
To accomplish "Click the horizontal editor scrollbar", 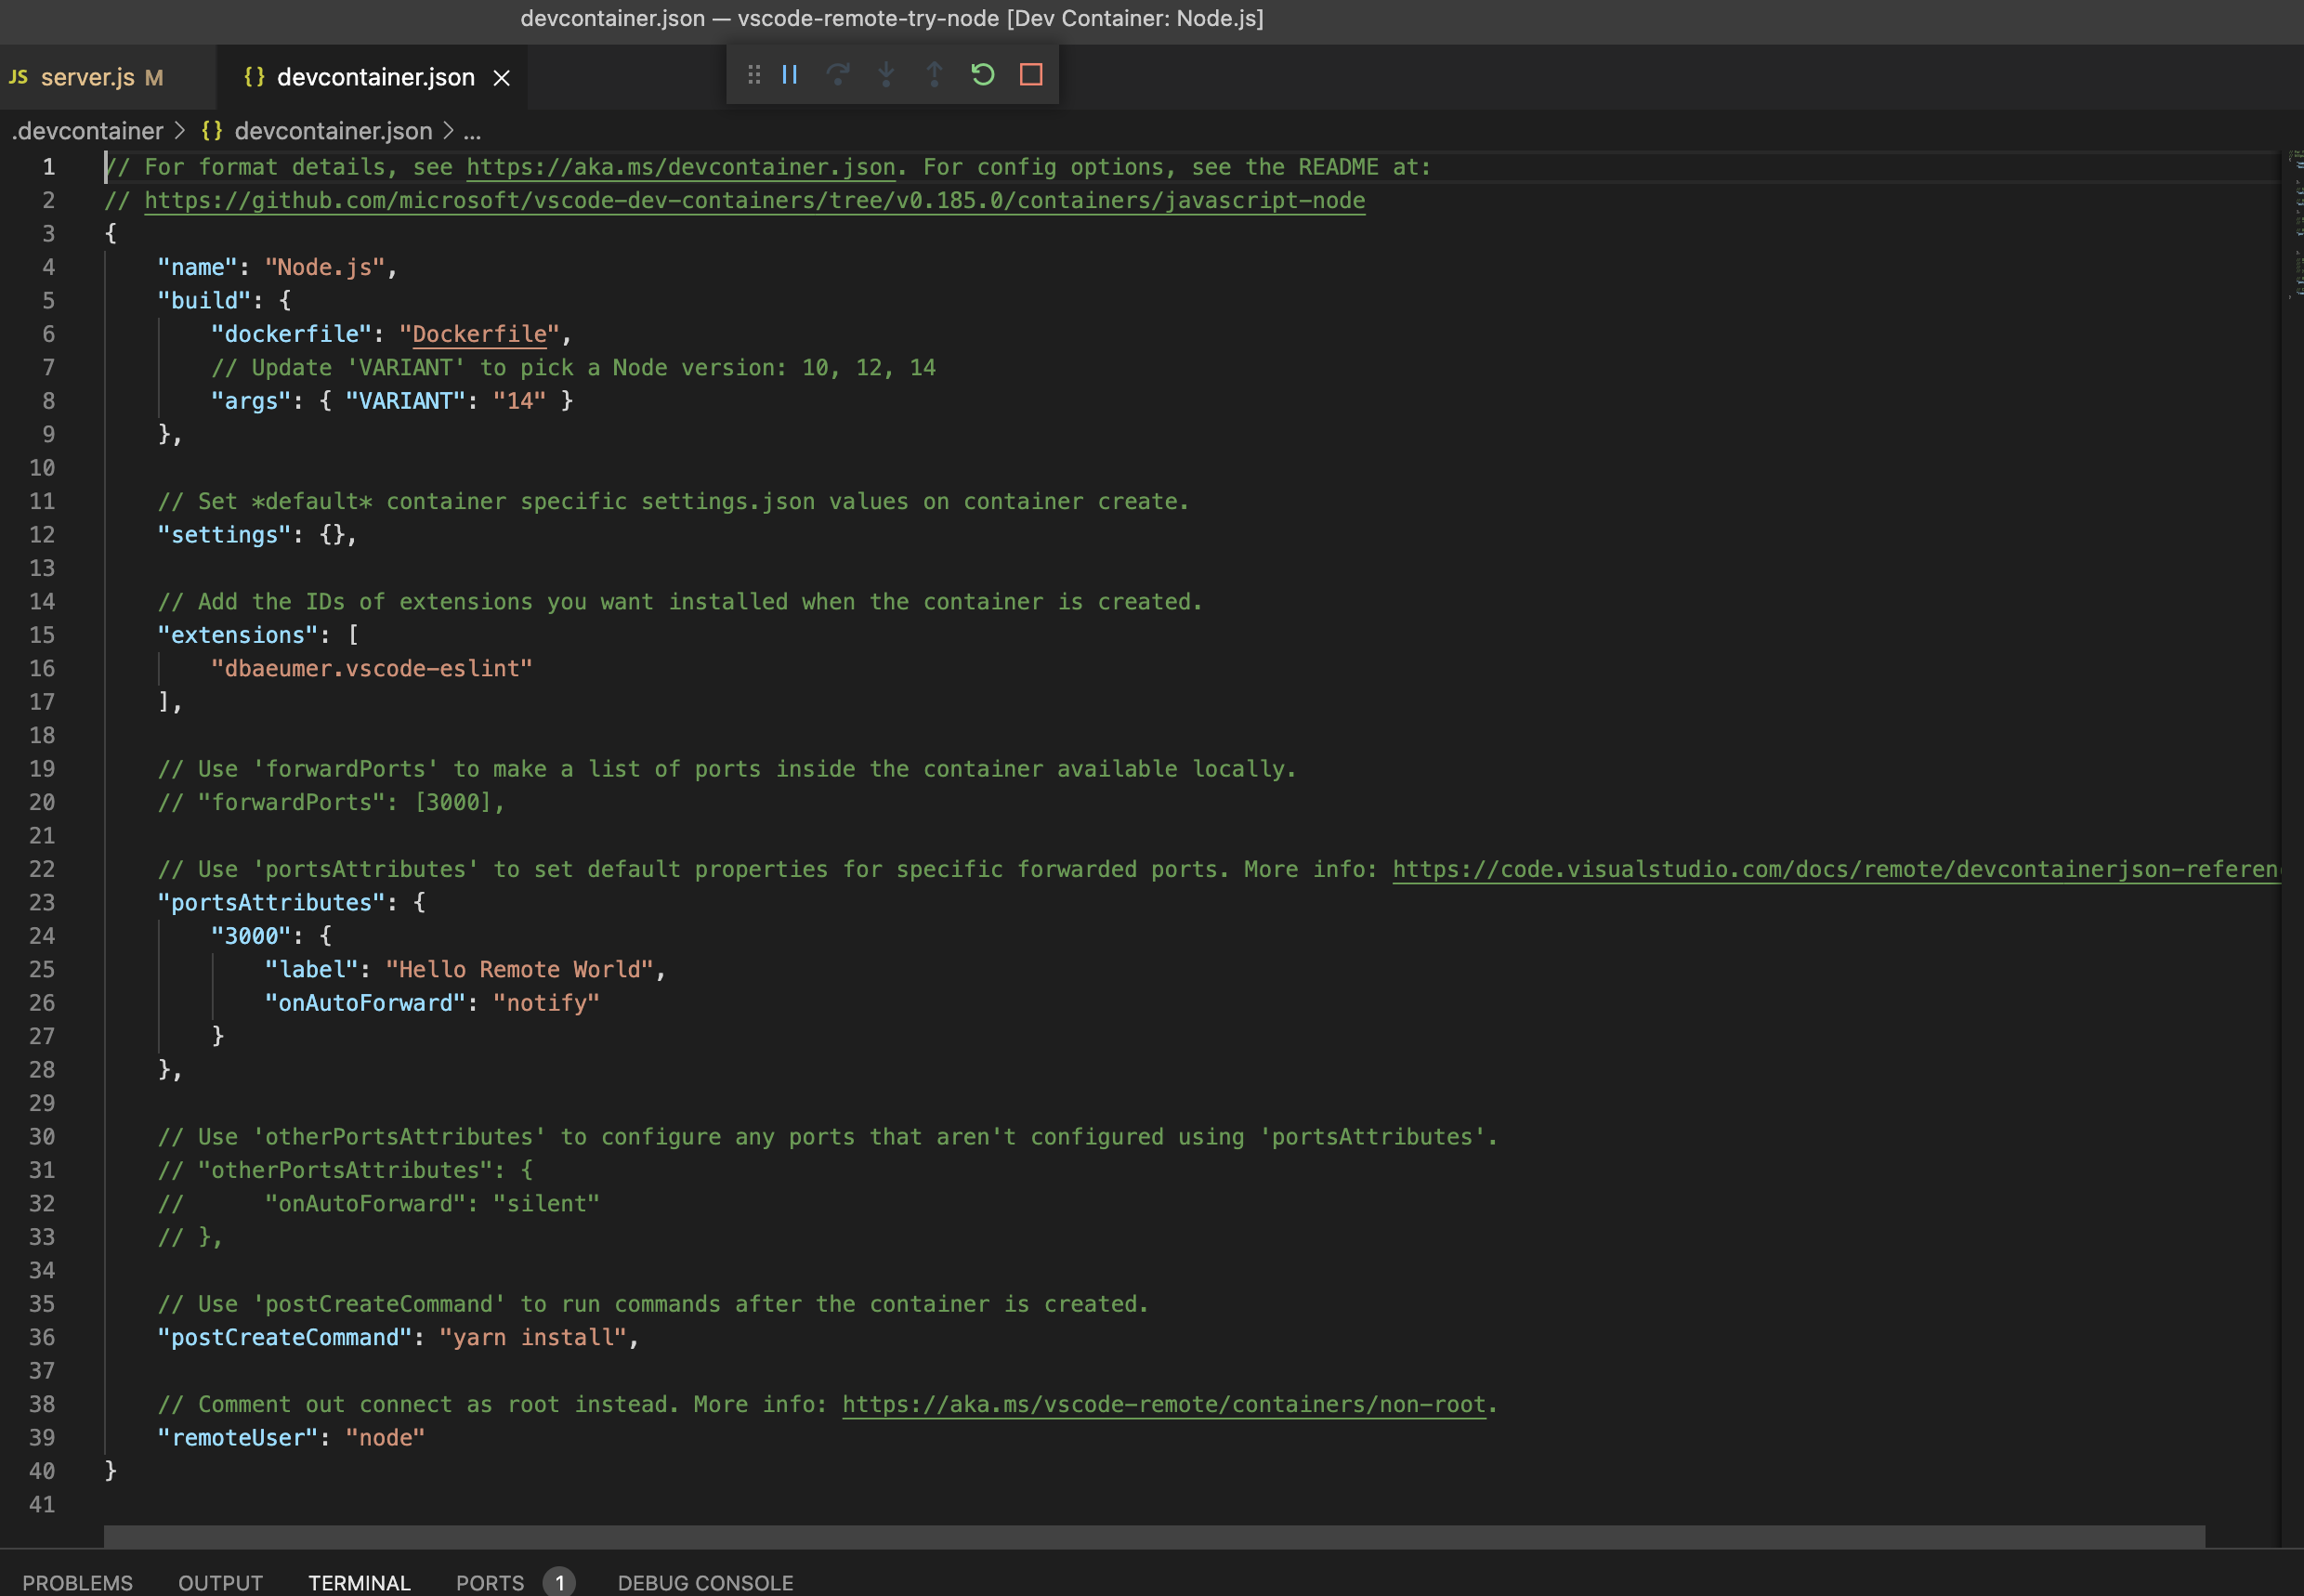I will tap(1153, 1536).
